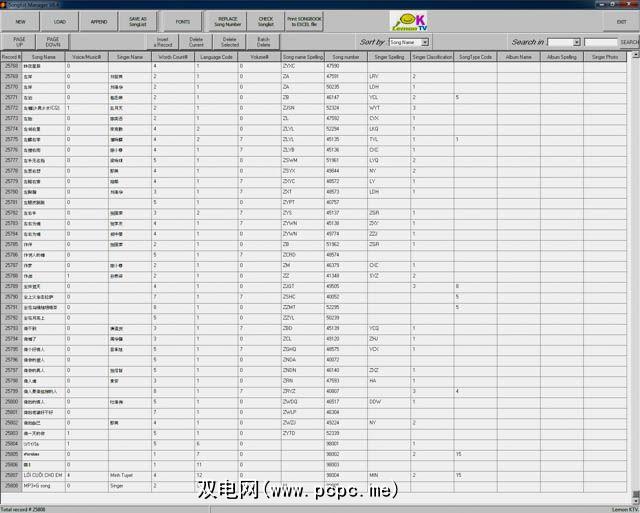Click the NEW toolbar button

point(20,22)
